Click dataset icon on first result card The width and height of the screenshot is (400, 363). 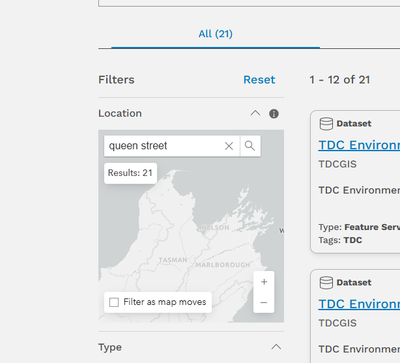click(326, 124)
